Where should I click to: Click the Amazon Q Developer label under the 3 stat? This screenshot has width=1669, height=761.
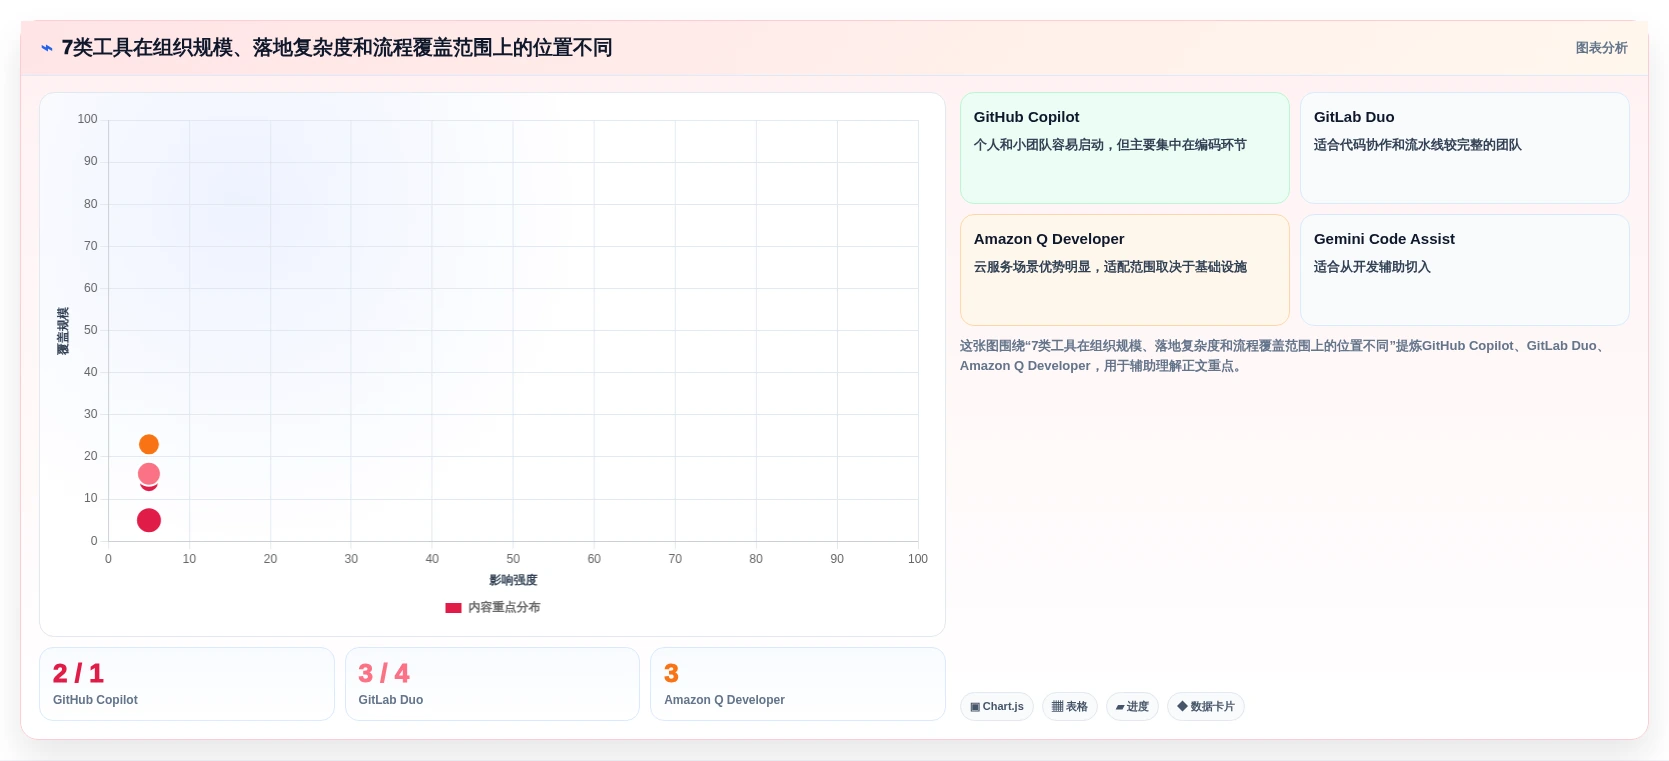724,700
